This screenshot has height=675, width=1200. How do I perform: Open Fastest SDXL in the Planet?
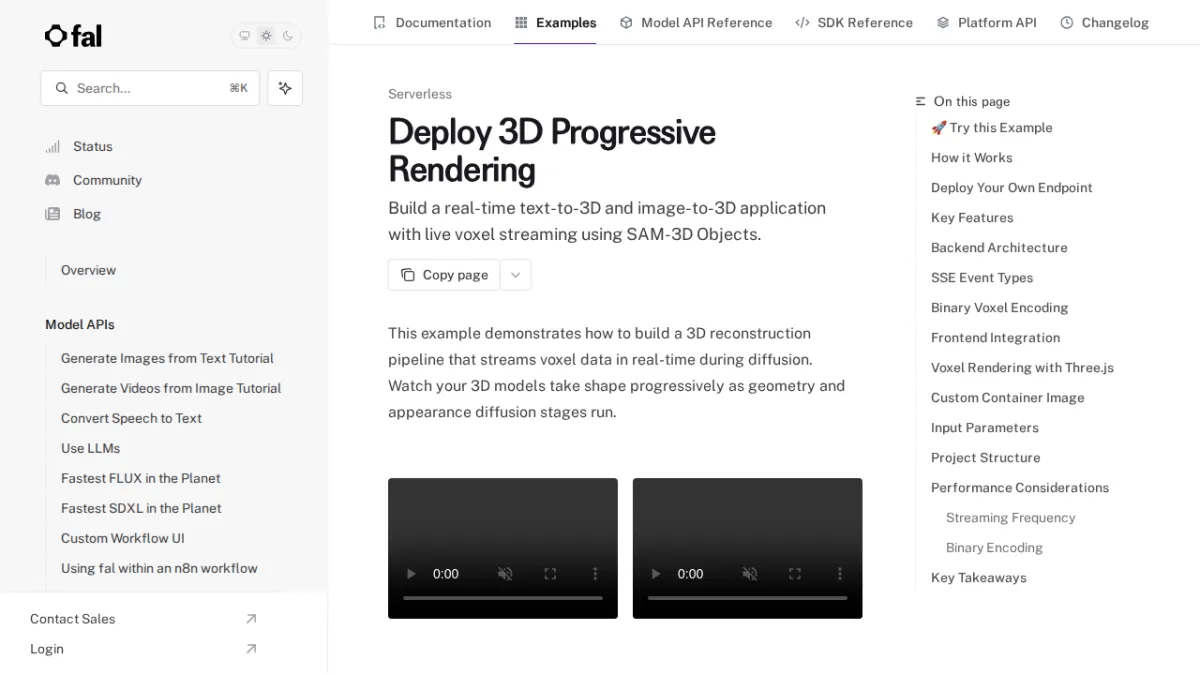(x=141, y=508)
